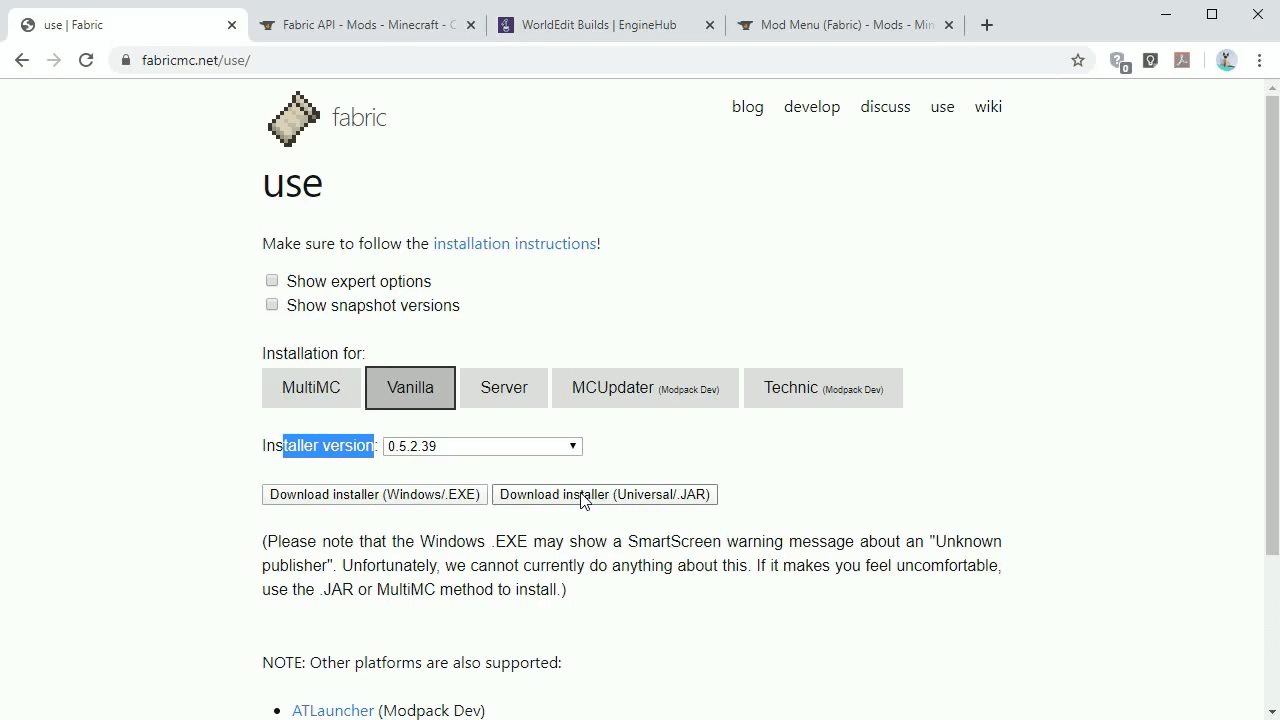Select MultiMC installation option

311,388
